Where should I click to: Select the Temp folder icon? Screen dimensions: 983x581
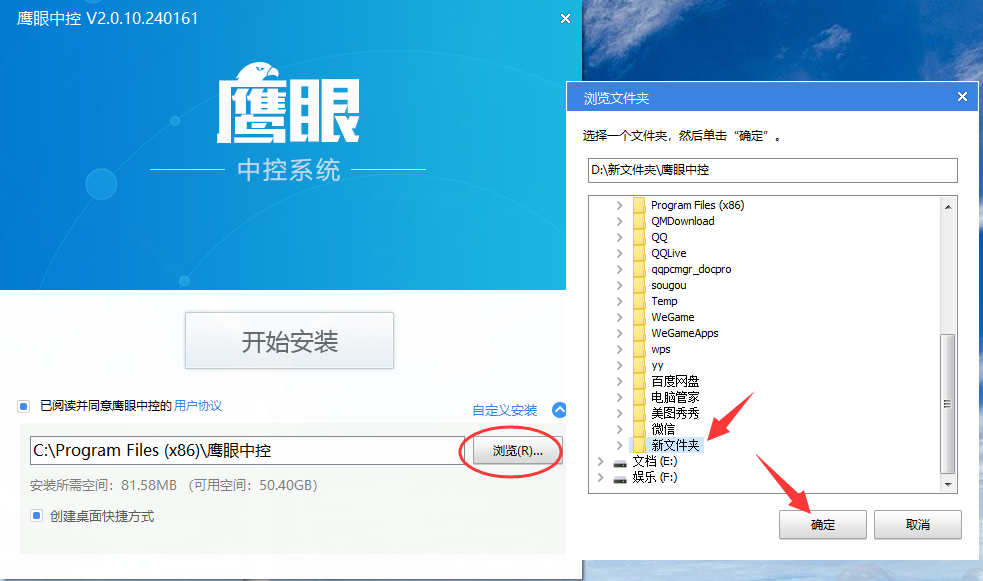coord(639,301)
